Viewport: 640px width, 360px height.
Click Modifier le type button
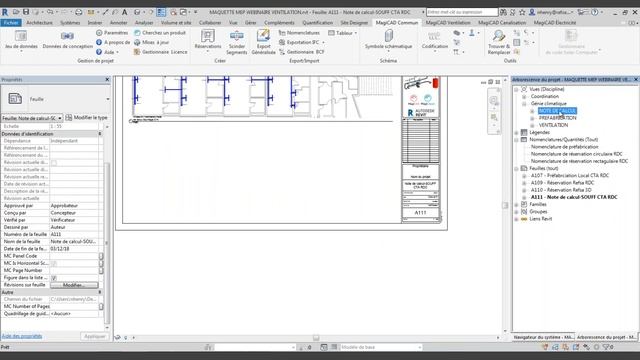click(87, 118)
